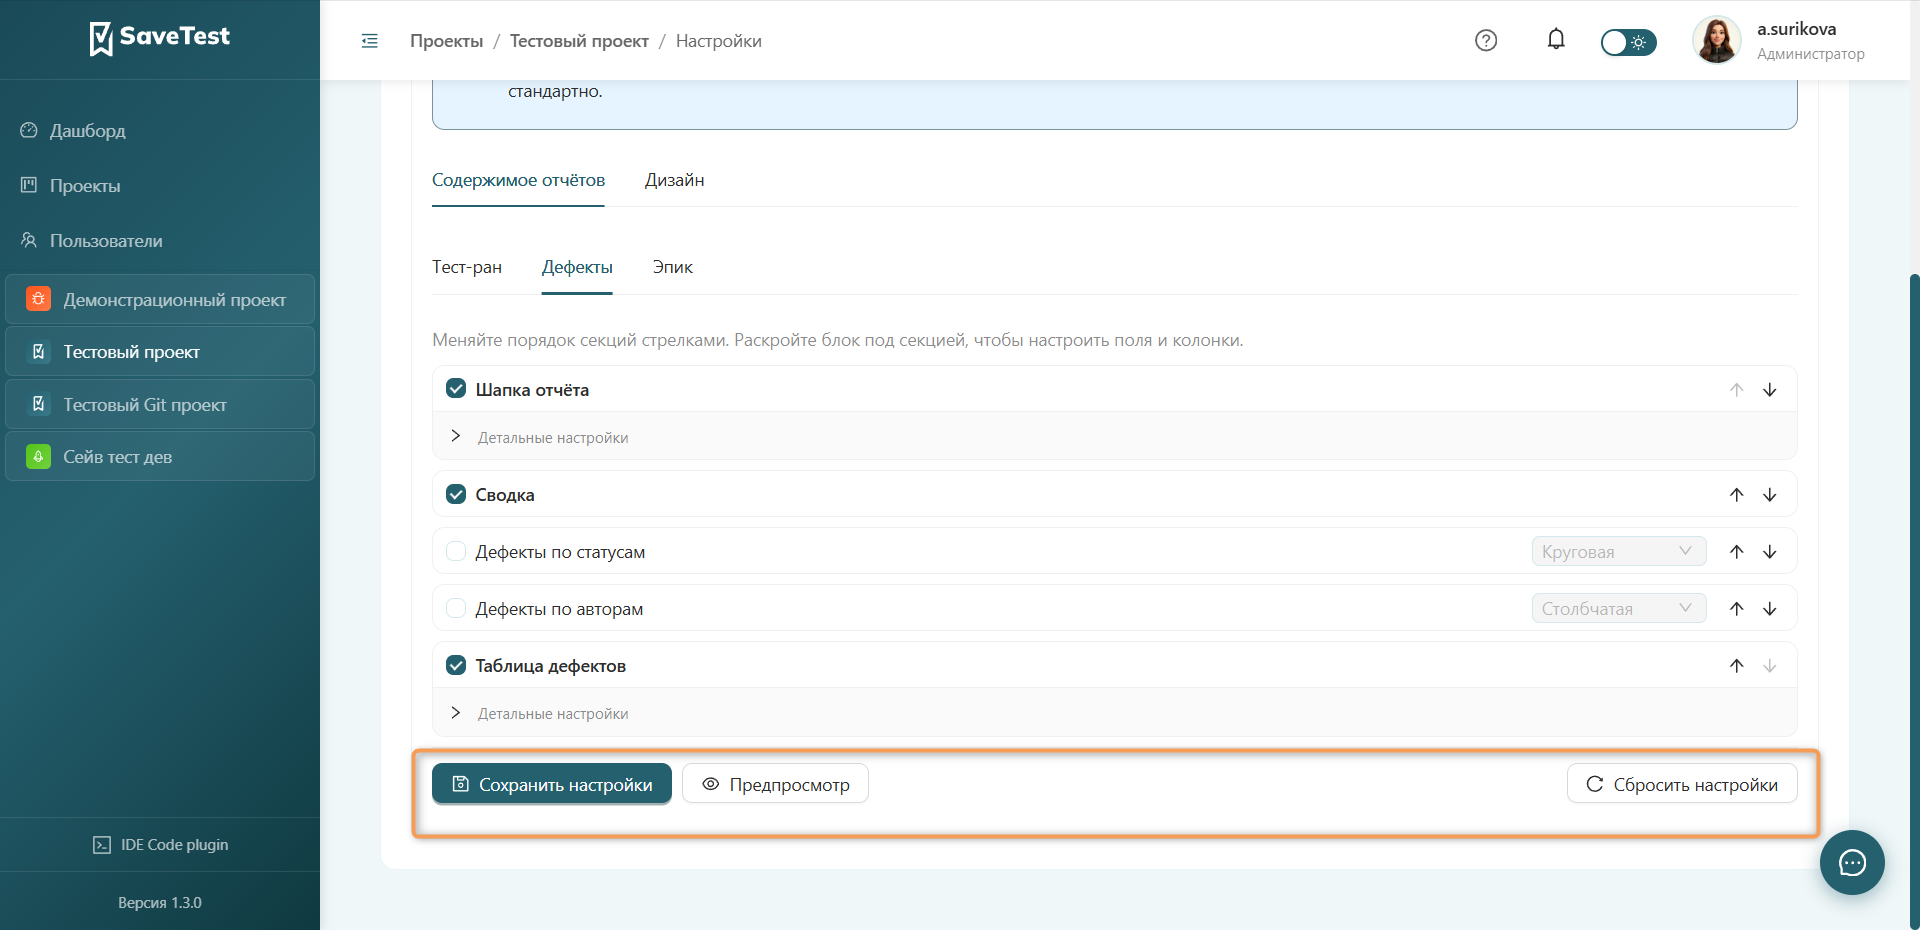This screenshot has width=1920, height=930.
Task: Move Сводка section down with arrow
Action: (1770, 495)
